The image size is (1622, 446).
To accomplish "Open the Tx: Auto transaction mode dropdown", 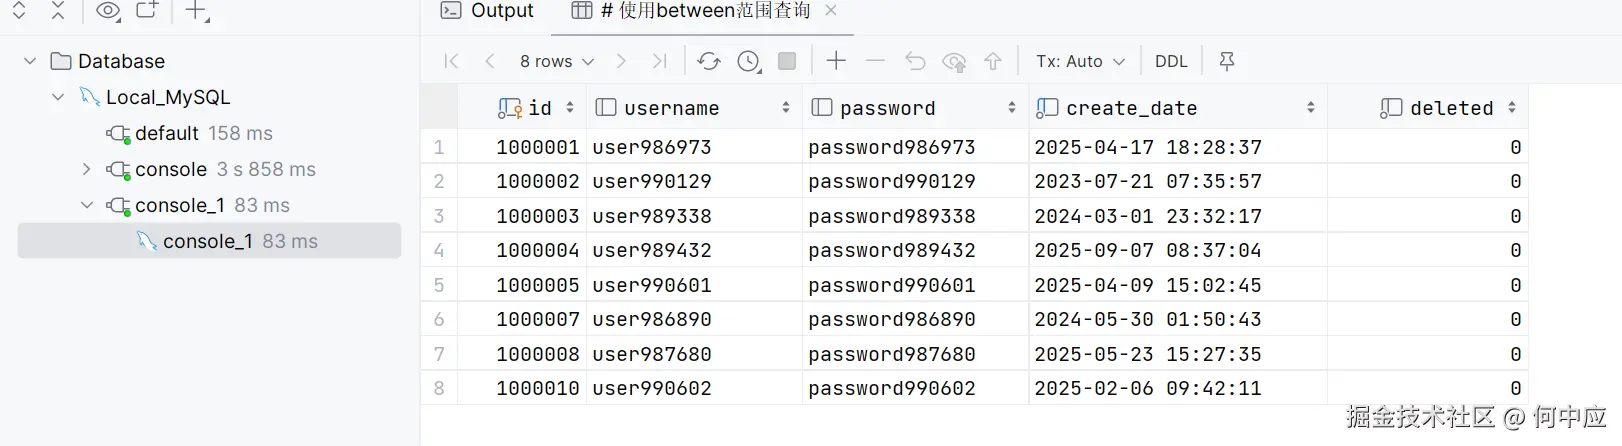I will point(1080,61).
